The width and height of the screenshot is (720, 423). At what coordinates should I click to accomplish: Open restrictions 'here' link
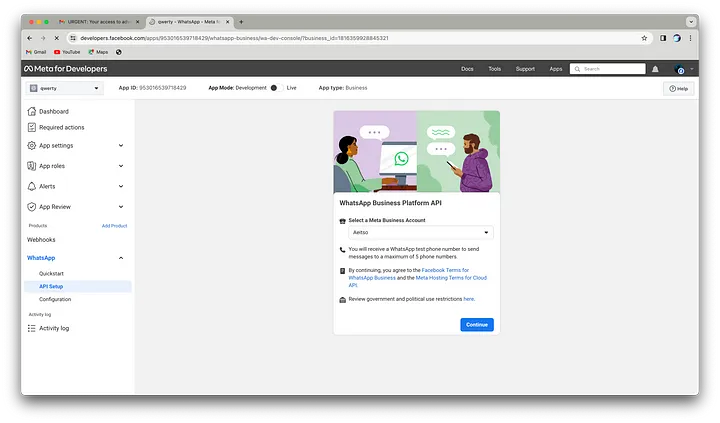pos(468,299)
